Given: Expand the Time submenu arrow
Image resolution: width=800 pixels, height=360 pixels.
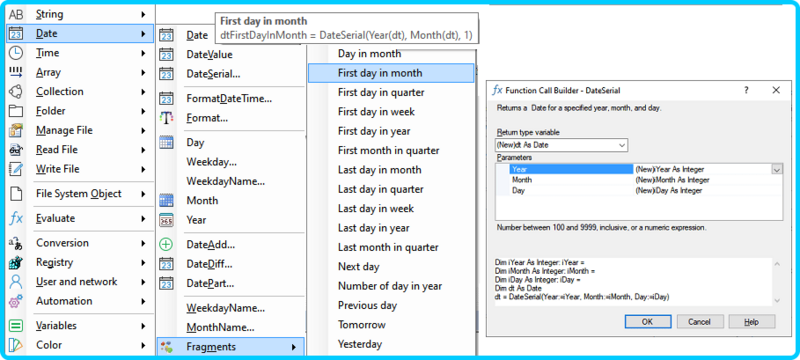Looking at the screenshot, I should point(144,53).
